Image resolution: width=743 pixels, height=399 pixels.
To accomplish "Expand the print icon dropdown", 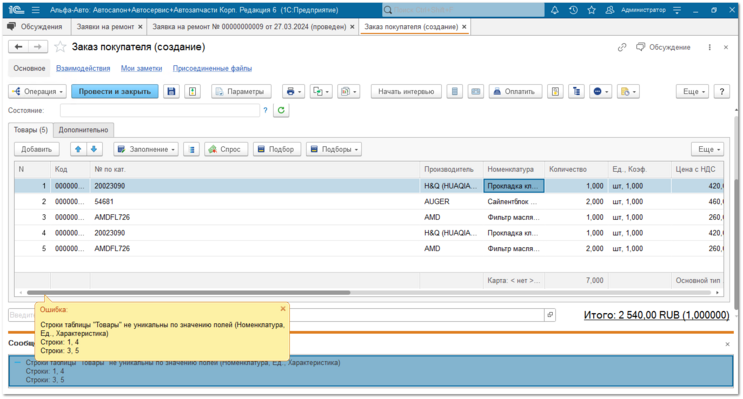I will 293,91.
